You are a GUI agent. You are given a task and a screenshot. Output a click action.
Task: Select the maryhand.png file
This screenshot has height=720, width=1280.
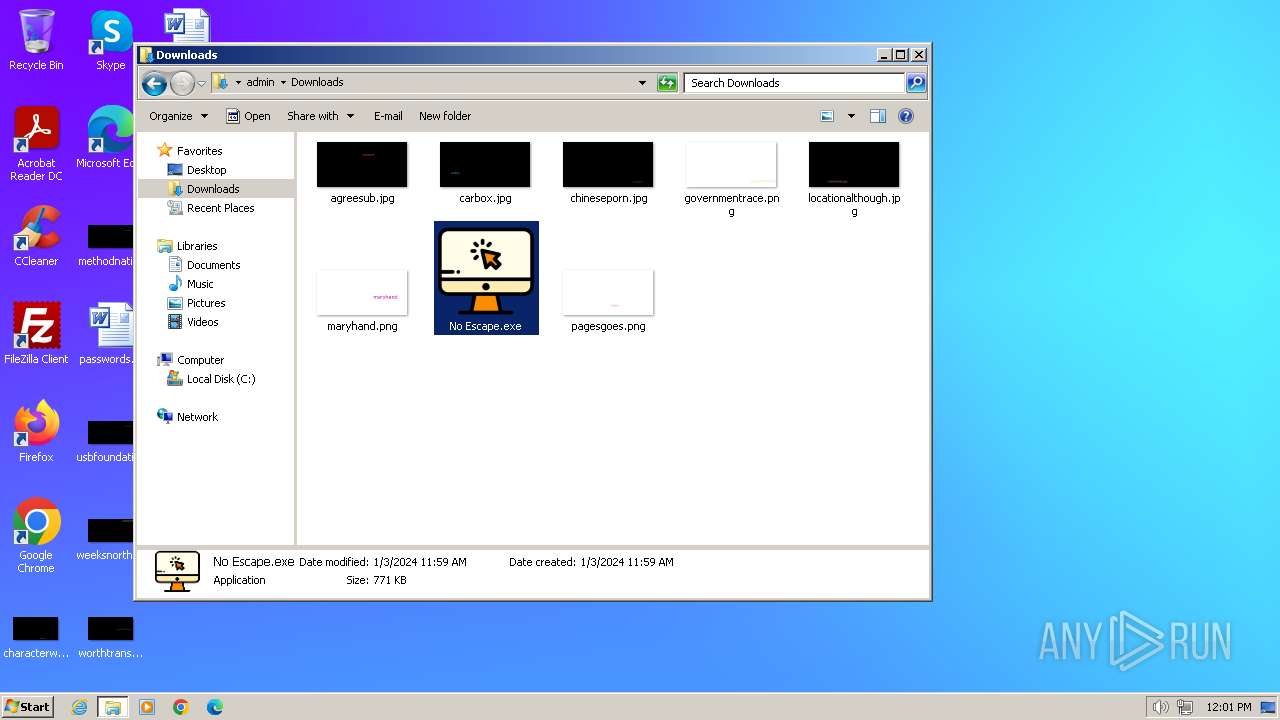coord(362,300)
